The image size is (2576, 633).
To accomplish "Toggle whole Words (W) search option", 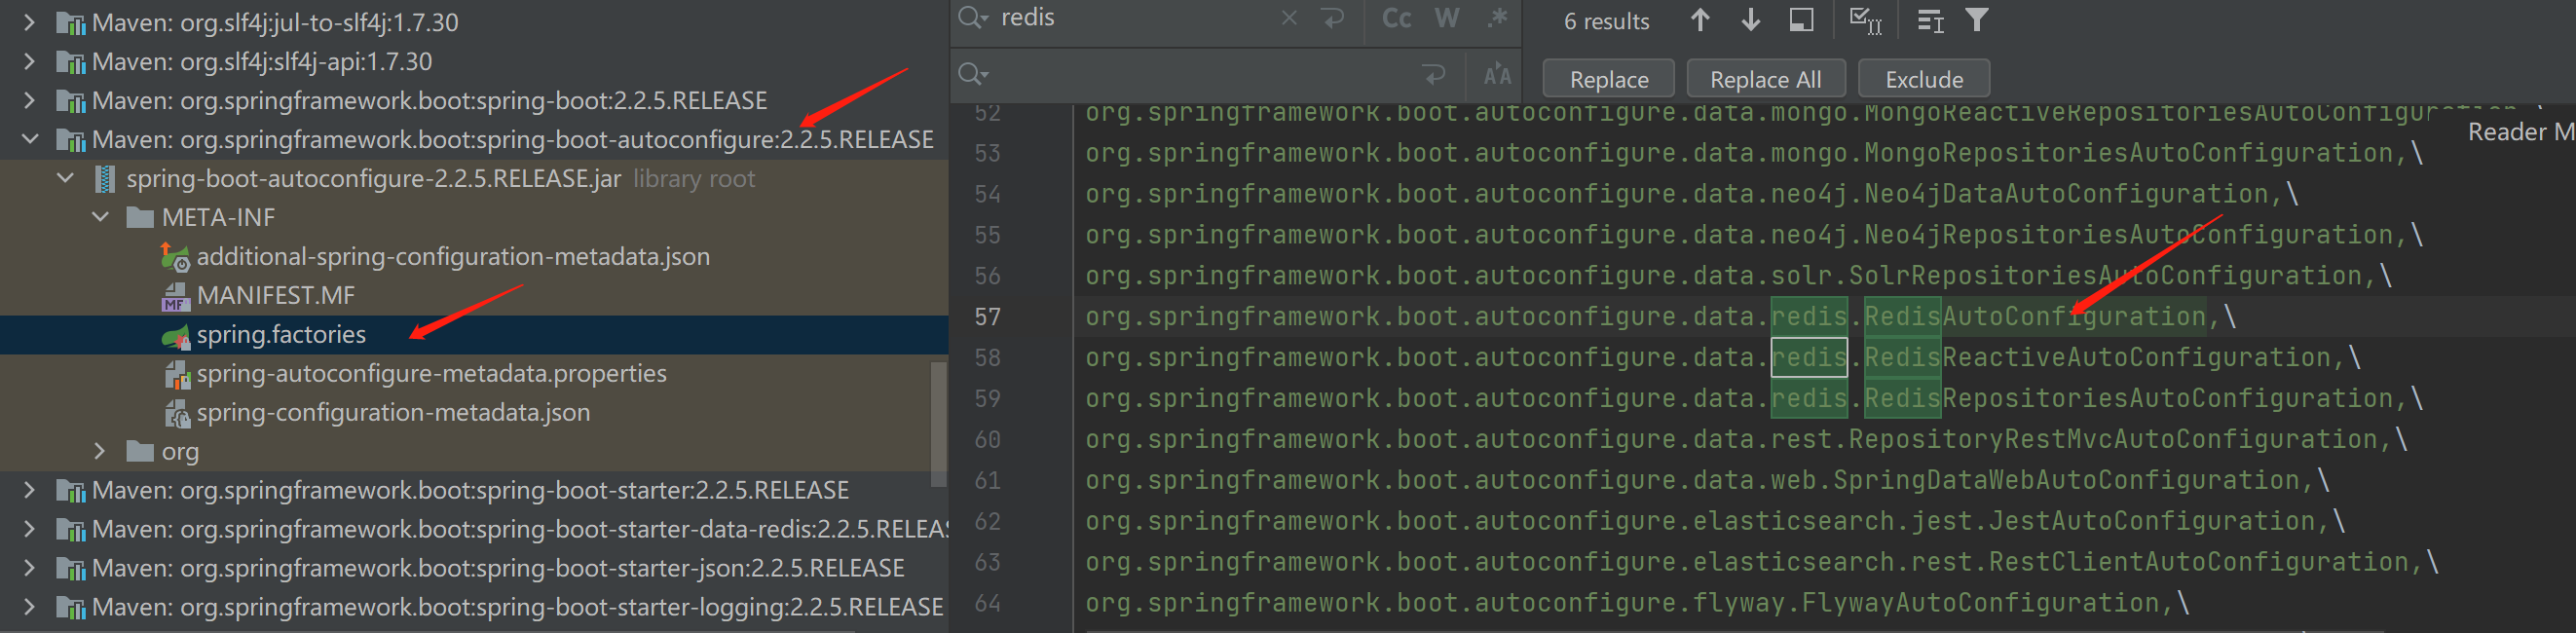I will point(1446,18).
